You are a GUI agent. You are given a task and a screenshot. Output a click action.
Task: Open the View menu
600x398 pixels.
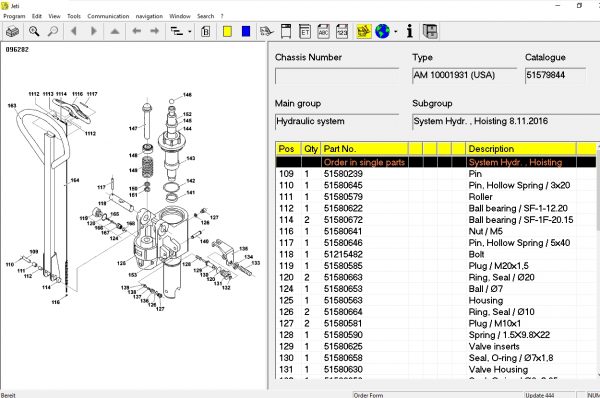(54, 16)
